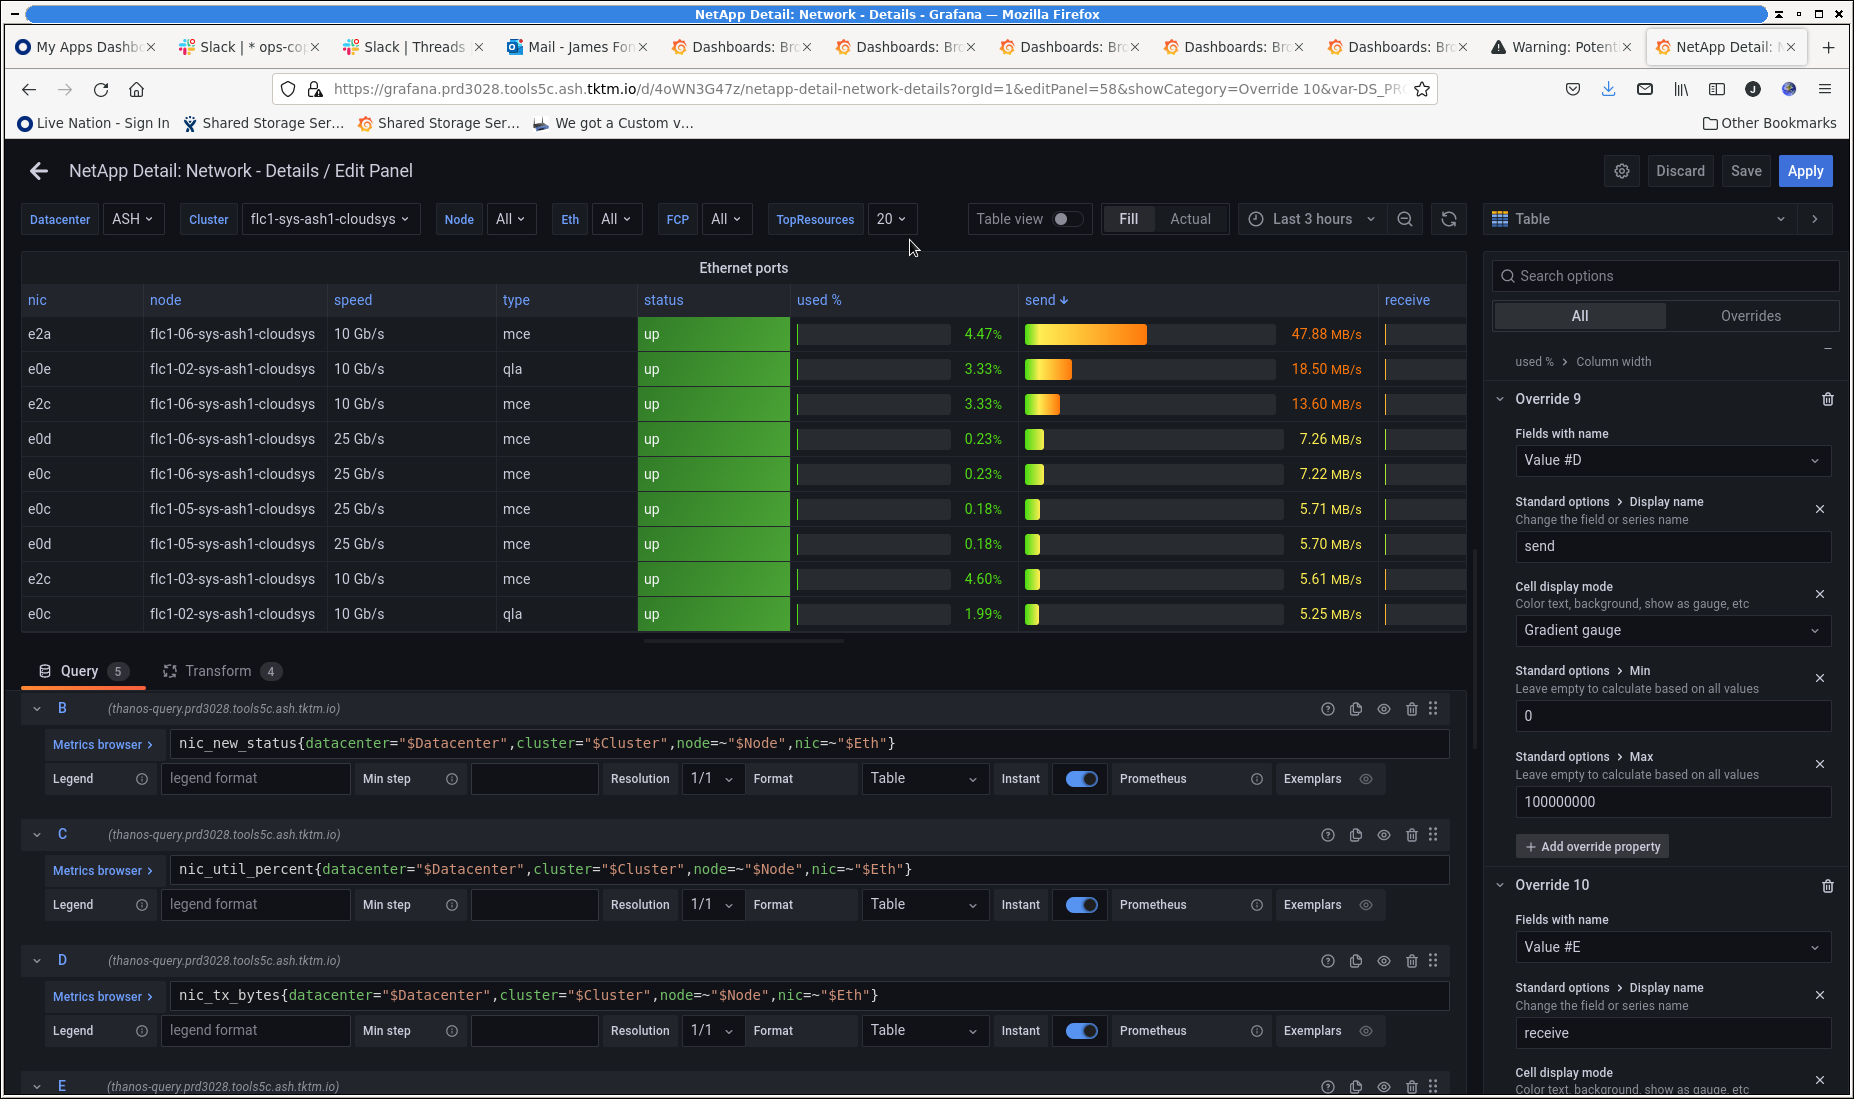This screenshot has height=1099, width=1854.
Task: Click the Apply button
Action: 1805,171
